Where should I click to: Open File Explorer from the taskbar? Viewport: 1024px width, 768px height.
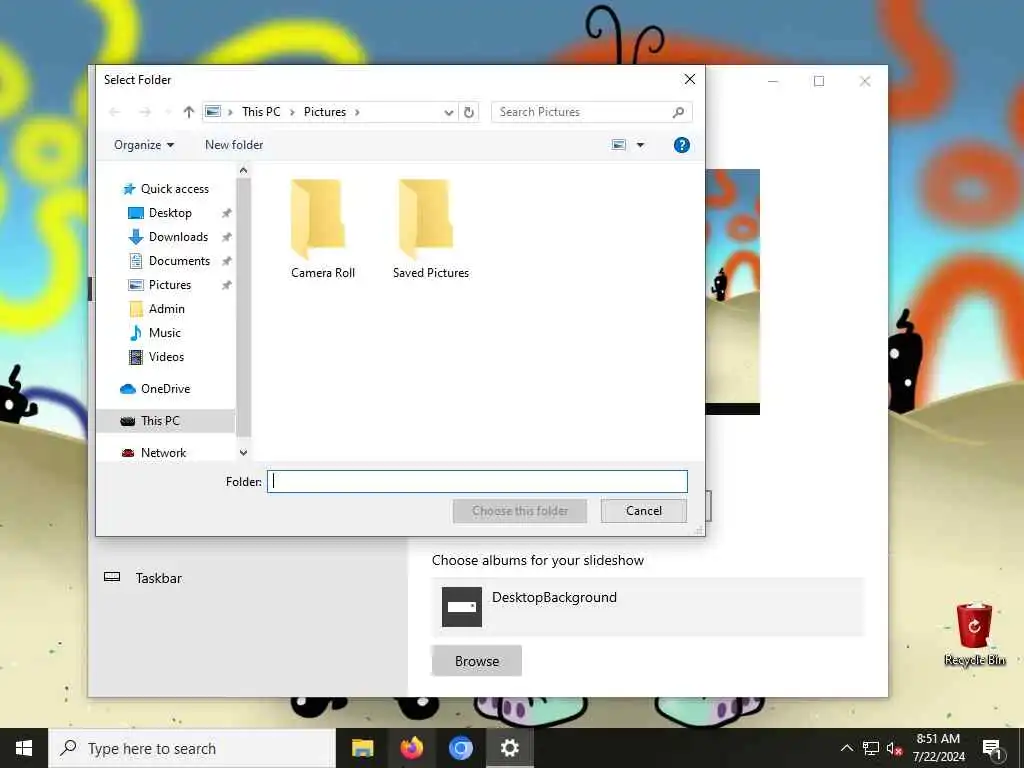pyautogui.click(x=362, y=748)
